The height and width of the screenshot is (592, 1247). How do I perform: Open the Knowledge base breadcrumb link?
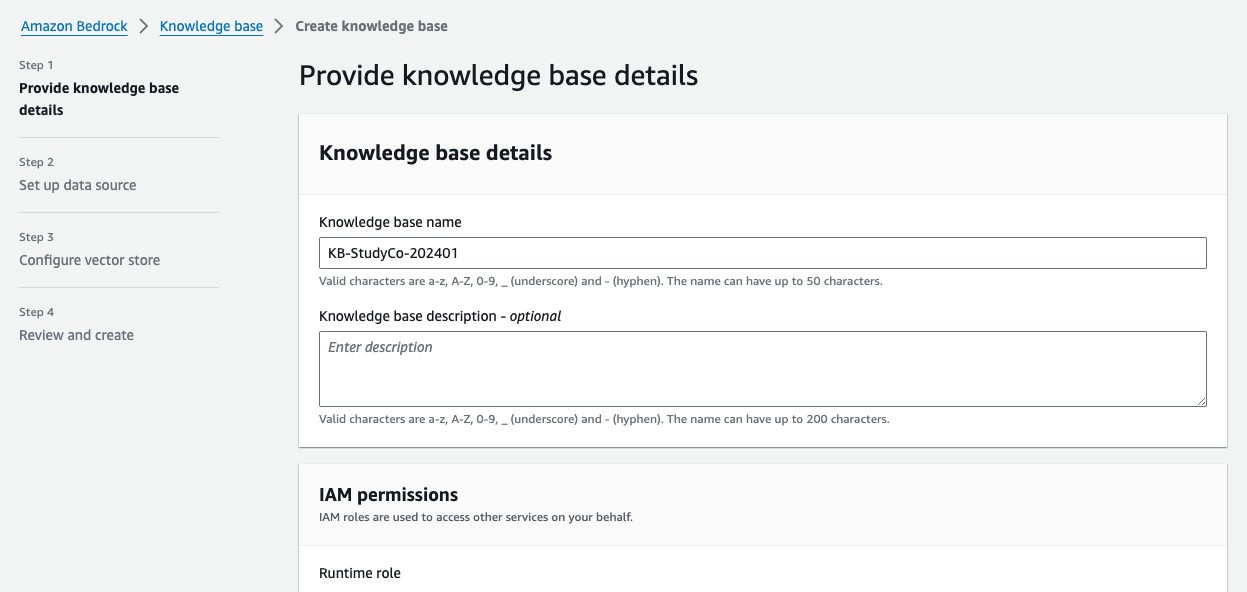click(210, 26)
